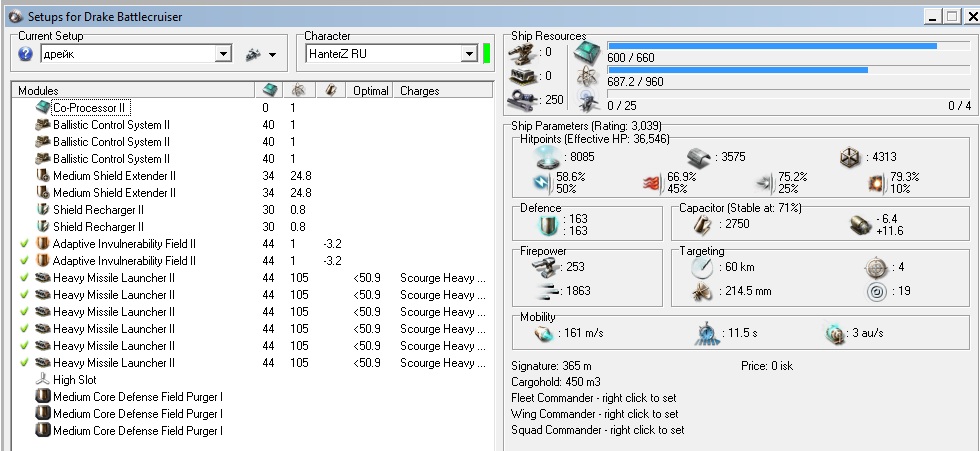Image resolution: width=980 pixels, height=451 pixels.
Task: Sort by the Modules column header
Action: [x=133, y=91]
